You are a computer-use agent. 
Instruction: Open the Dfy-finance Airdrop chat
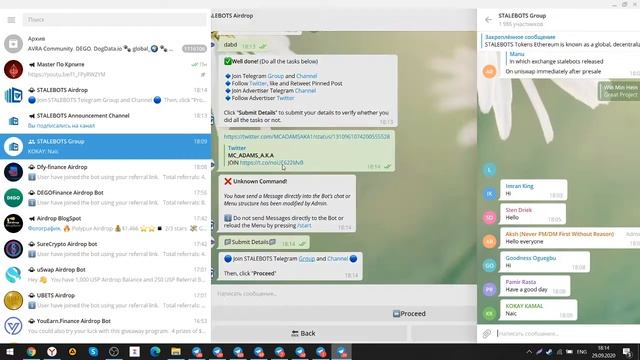[105, 172]
